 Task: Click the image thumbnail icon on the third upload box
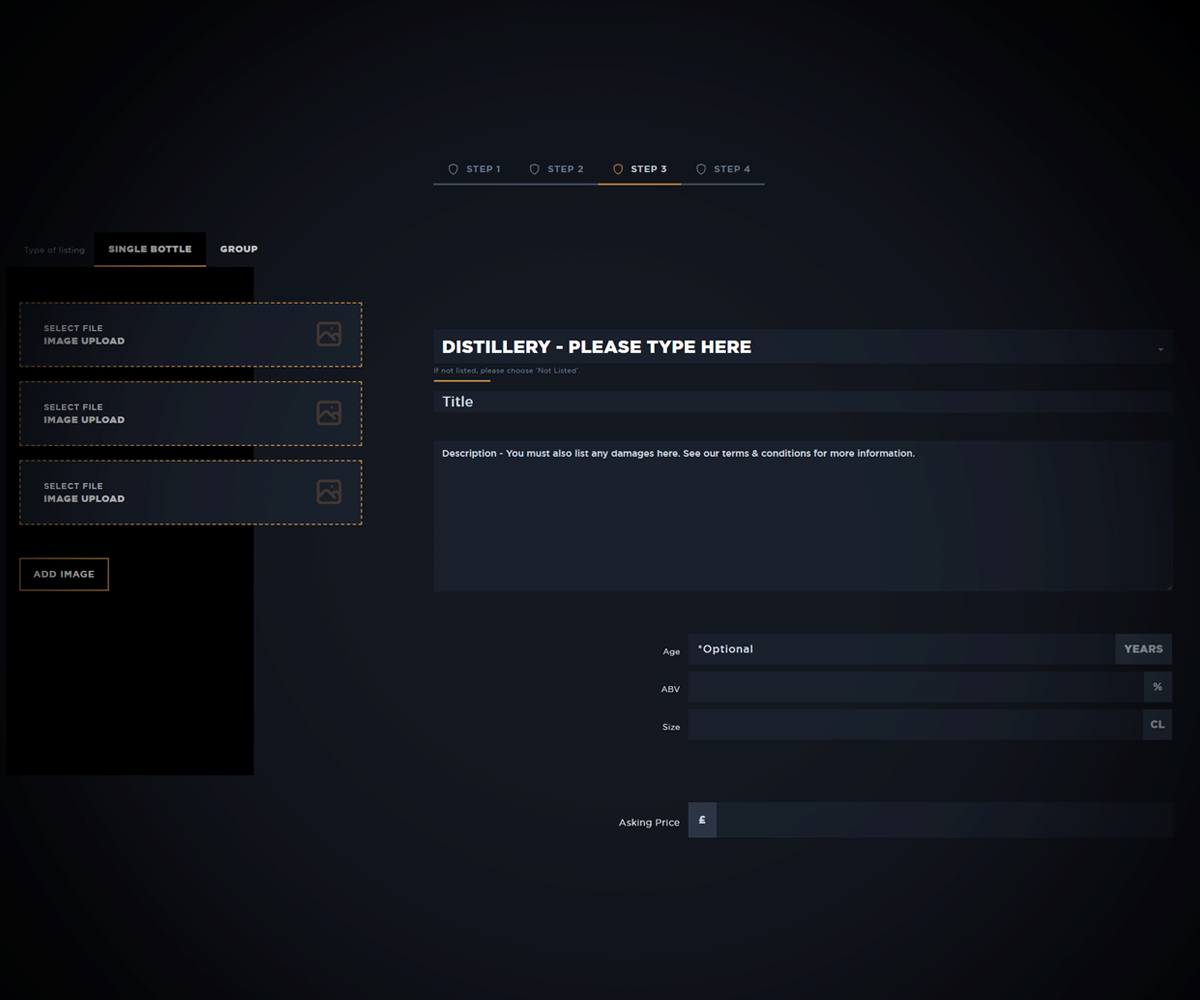[x=329, y=491]
